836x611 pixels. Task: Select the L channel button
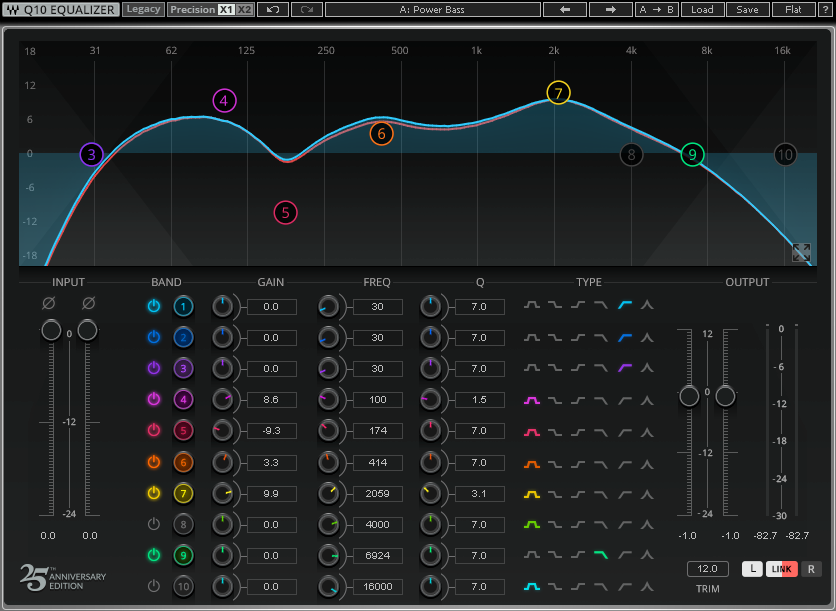coord(752,569)
